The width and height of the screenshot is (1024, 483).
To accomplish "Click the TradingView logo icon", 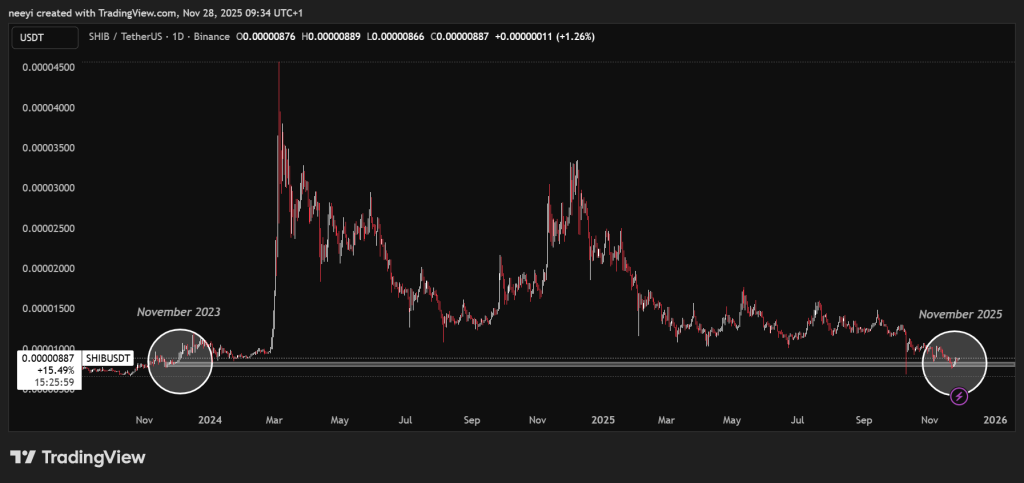I will point(22,457).
